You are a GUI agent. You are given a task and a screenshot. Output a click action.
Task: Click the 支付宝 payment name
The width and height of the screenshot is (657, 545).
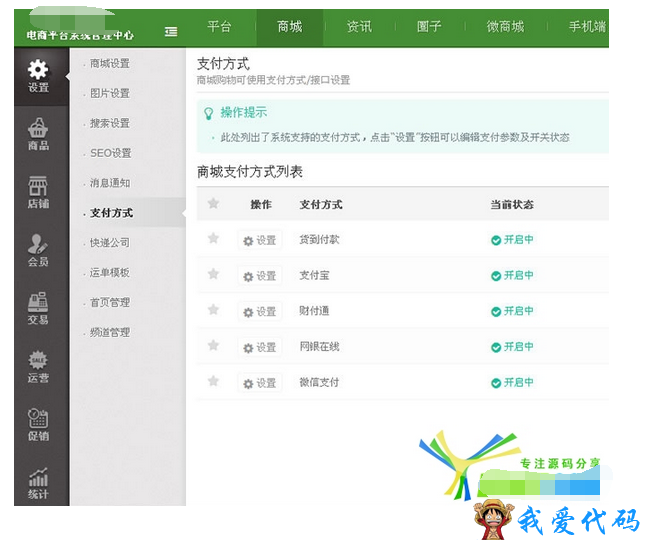314,275
